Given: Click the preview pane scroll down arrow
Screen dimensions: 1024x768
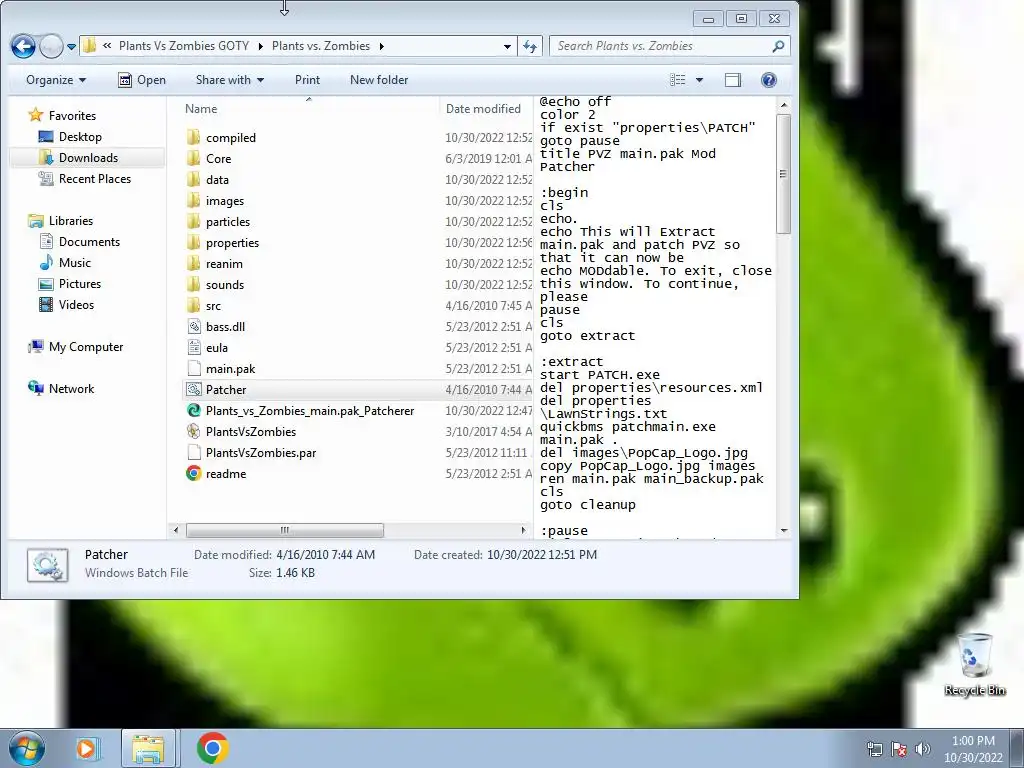Looking at the screenshot, I should pos(784,531).
